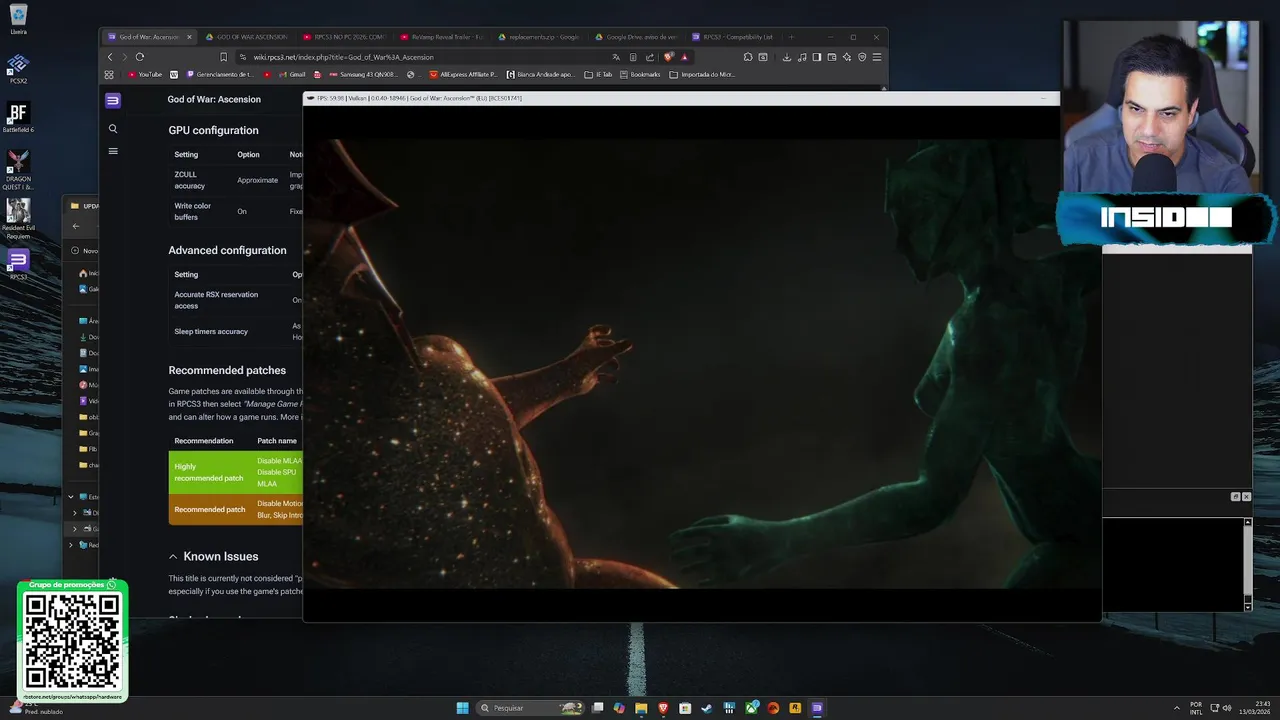Open the Bookmarks folder in bookmarks bar
Image resolution: width=1280 pixels, height=720 pixels.
(640, 74)
